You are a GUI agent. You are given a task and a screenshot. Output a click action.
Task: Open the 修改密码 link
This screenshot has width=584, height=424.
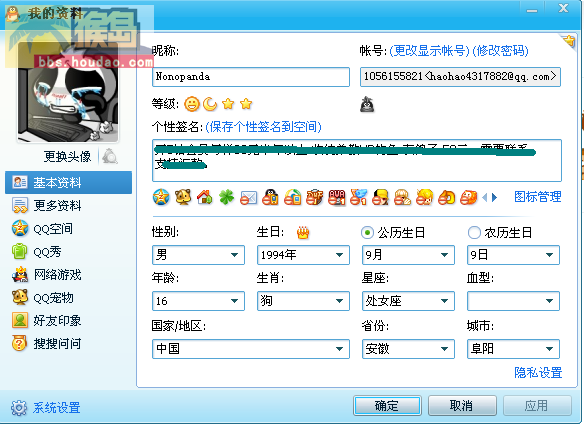500,50
